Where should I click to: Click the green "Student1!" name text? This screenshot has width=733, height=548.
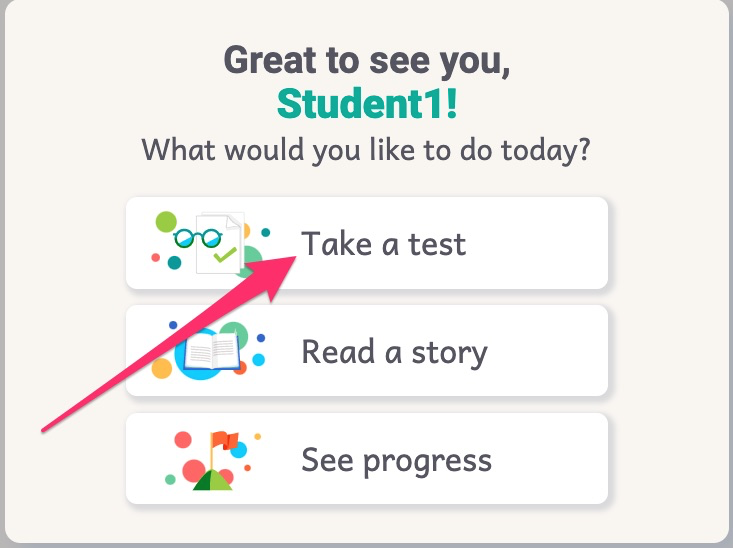click(367, 104)
